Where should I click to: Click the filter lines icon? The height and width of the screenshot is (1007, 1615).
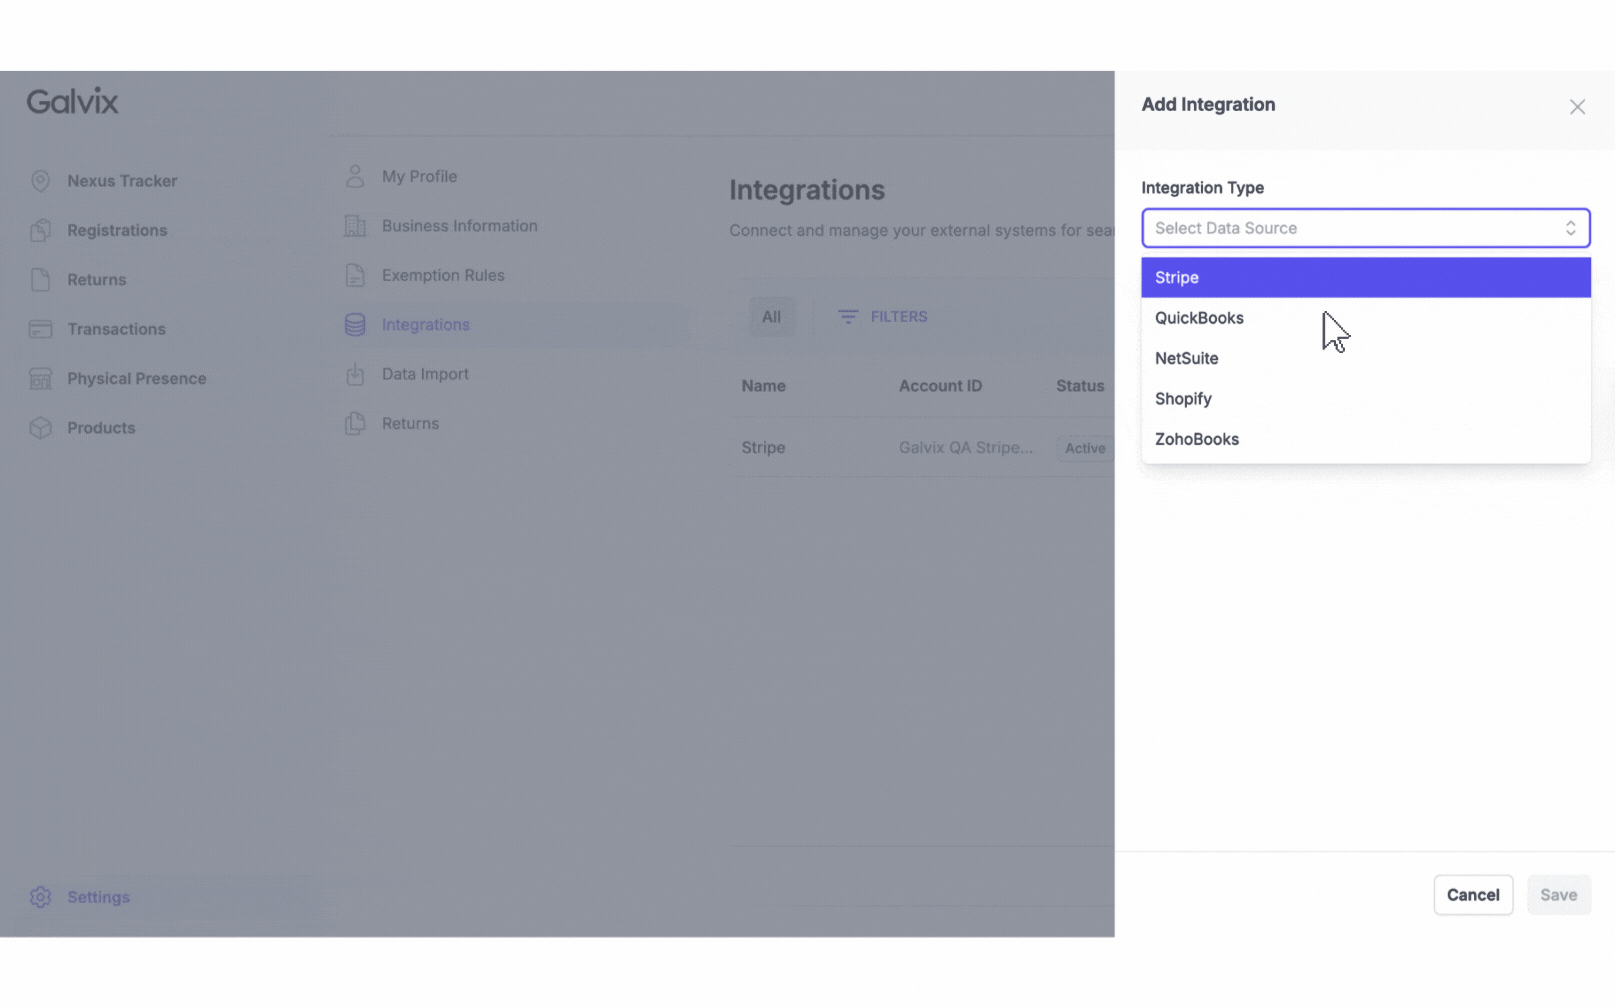[848, 317]
